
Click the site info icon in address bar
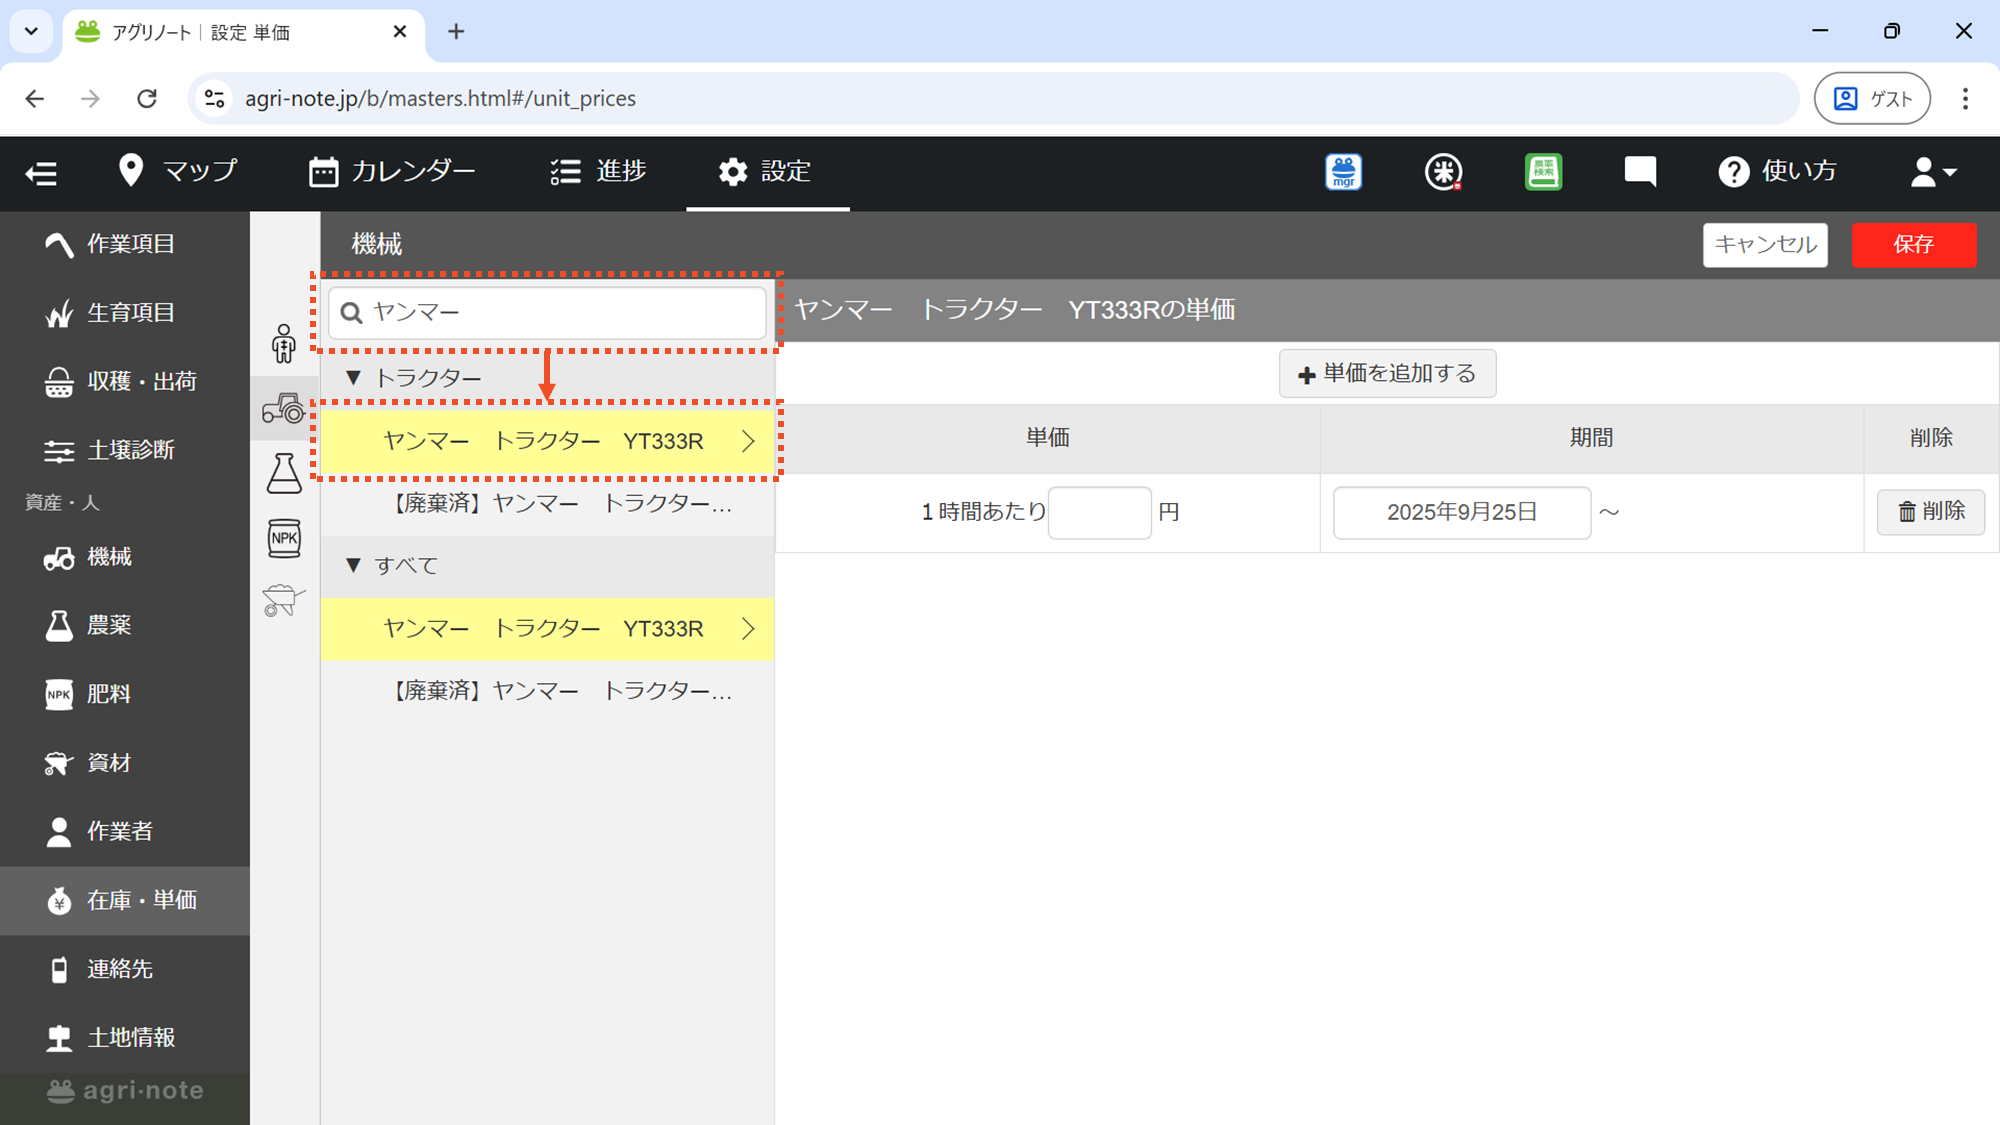tap(214, 98)
